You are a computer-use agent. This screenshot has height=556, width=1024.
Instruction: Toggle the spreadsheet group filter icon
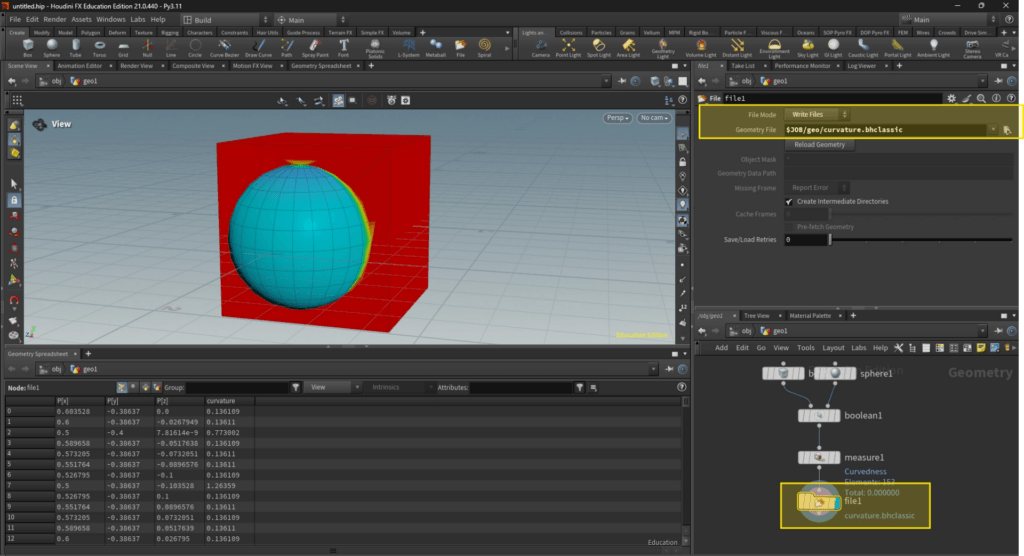click(296, 387)
